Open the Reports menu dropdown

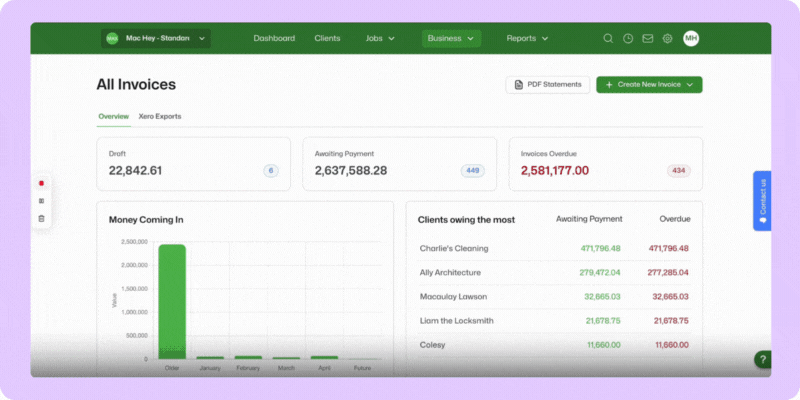(x=527, y=38)
